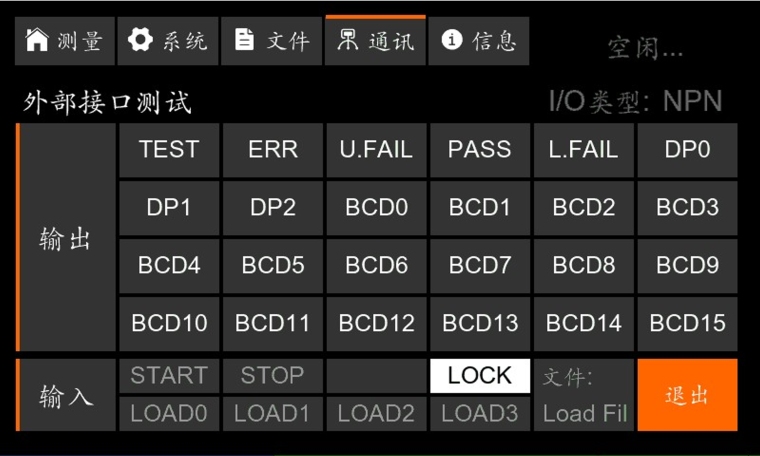The width and height of the screenshot is (760, 456).
Task: Click the I/O类型 NPN label
Action: [x=635, y=101]
